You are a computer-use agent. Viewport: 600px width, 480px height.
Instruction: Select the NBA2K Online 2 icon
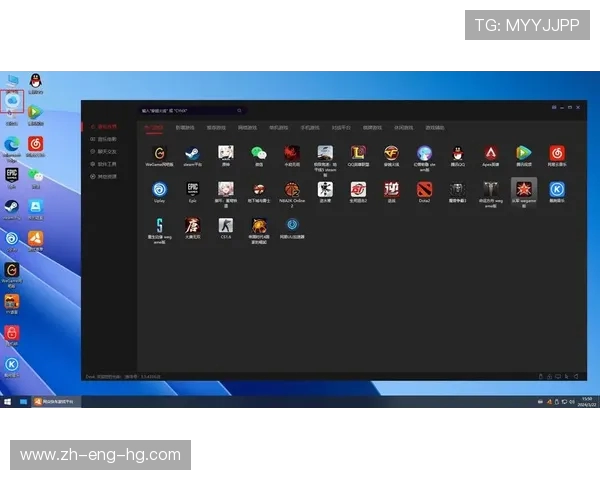tap(292, 189)
